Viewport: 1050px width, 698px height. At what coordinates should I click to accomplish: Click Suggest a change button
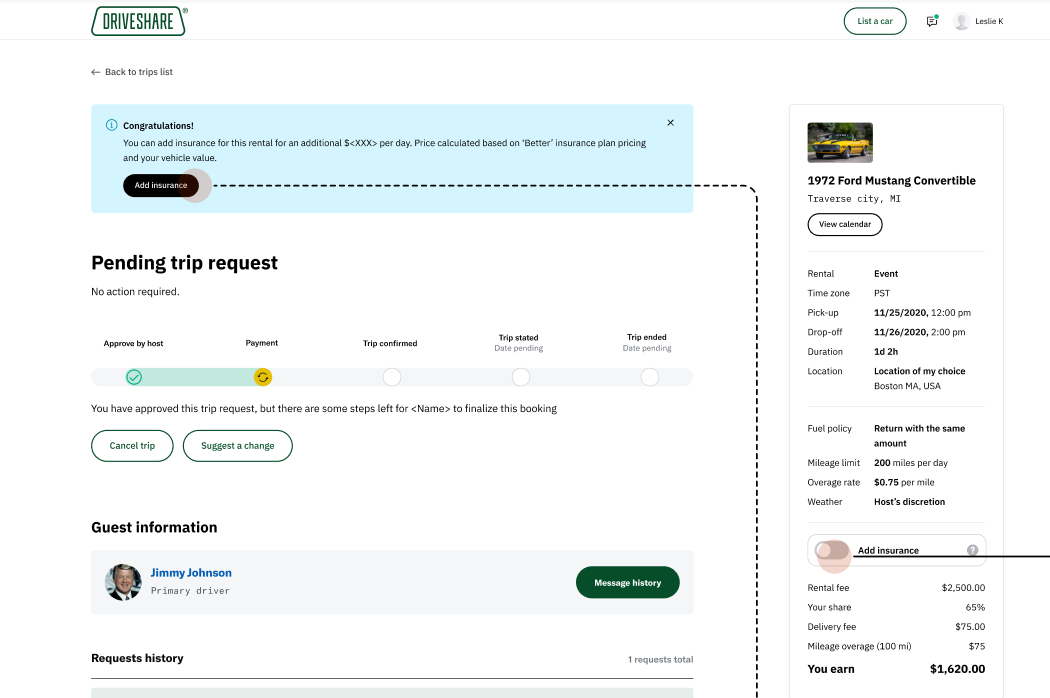[238, 445]
